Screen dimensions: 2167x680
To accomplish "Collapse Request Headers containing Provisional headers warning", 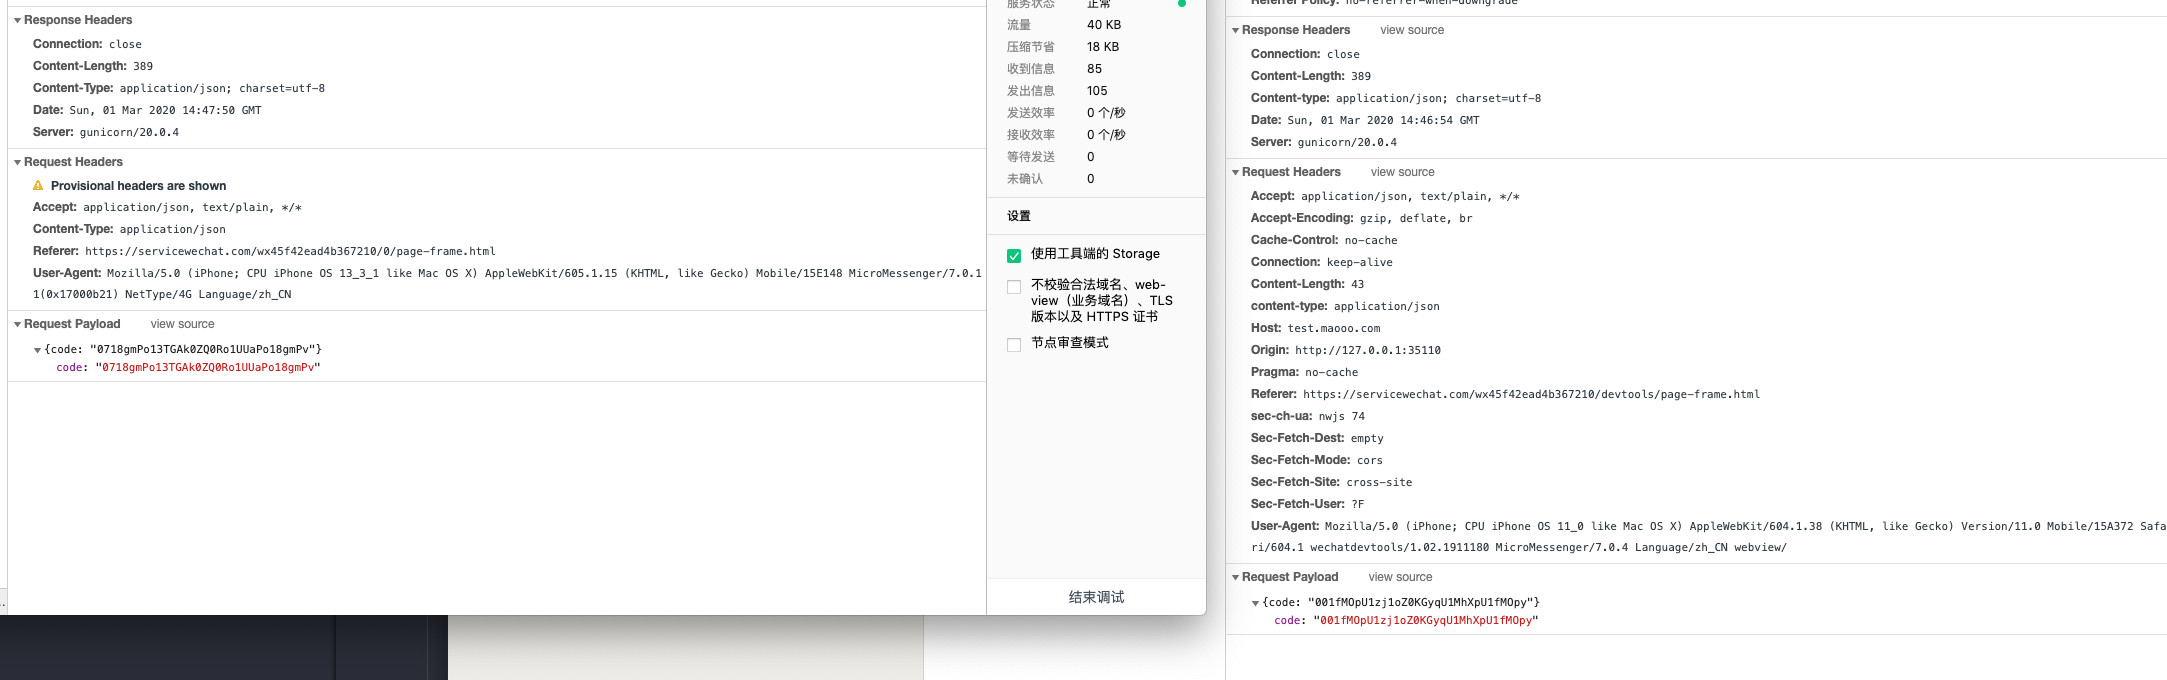I will [17, 163].
